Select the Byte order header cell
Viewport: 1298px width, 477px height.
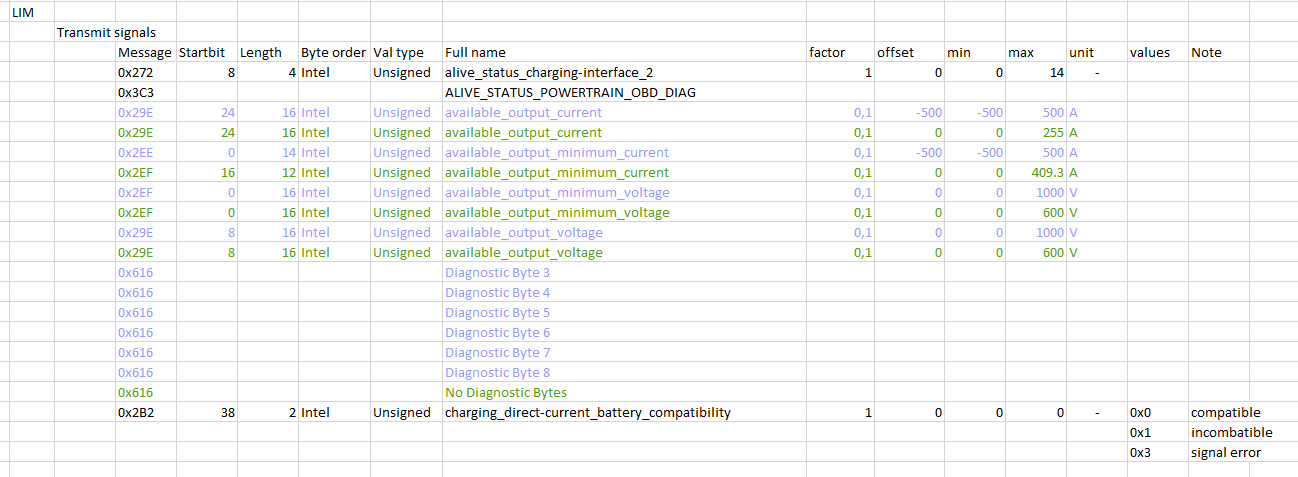[x=333, y=52]
